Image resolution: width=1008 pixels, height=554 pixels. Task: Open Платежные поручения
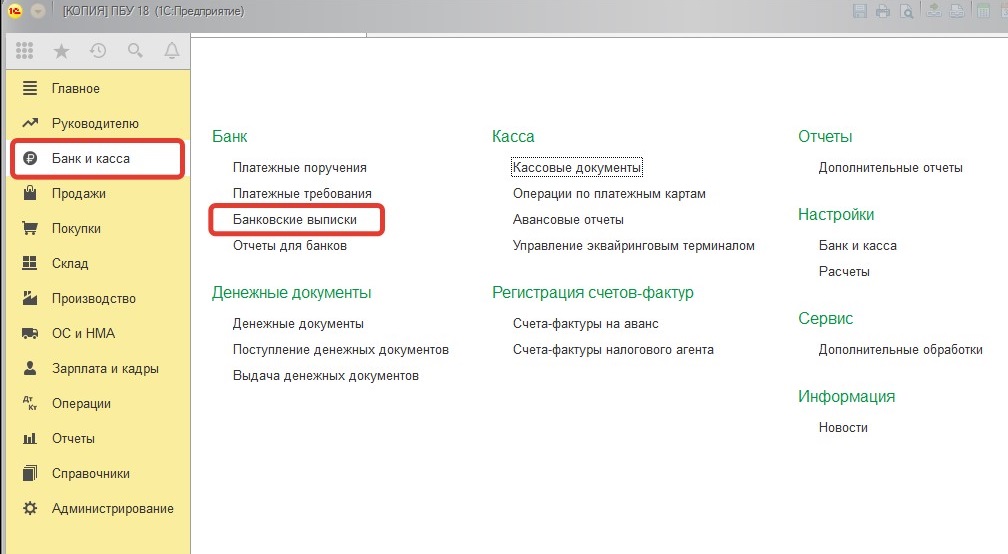[x=300, y=167]
